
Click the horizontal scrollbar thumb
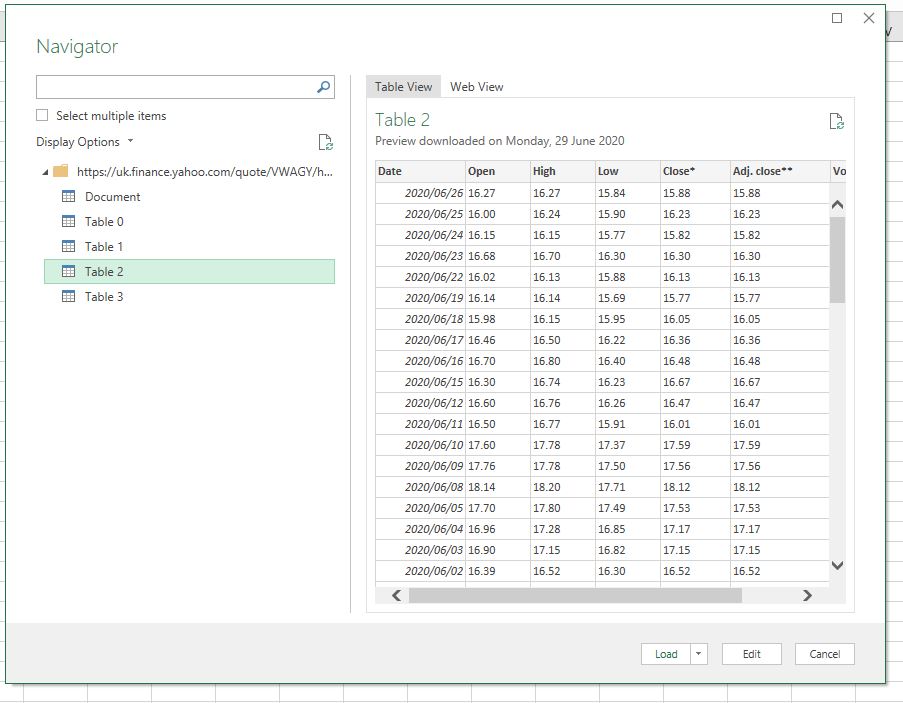pyautogui.click(x=575, y=595)
